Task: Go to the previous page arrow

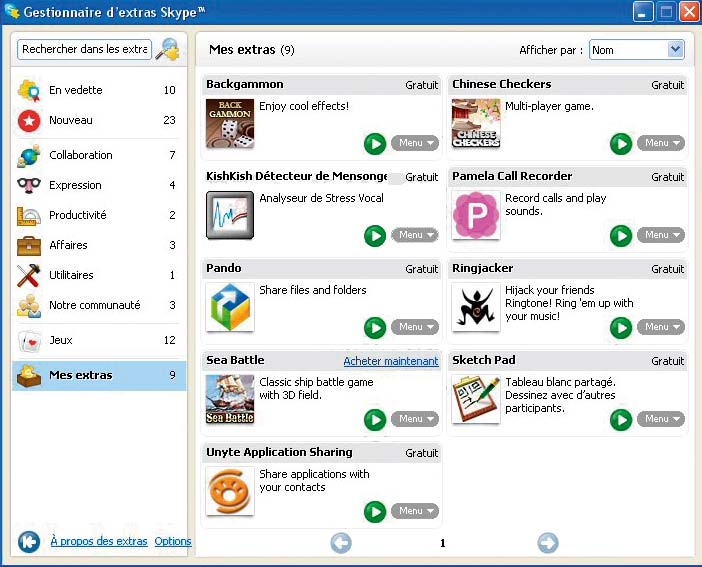Action: [x=341, y=543]
